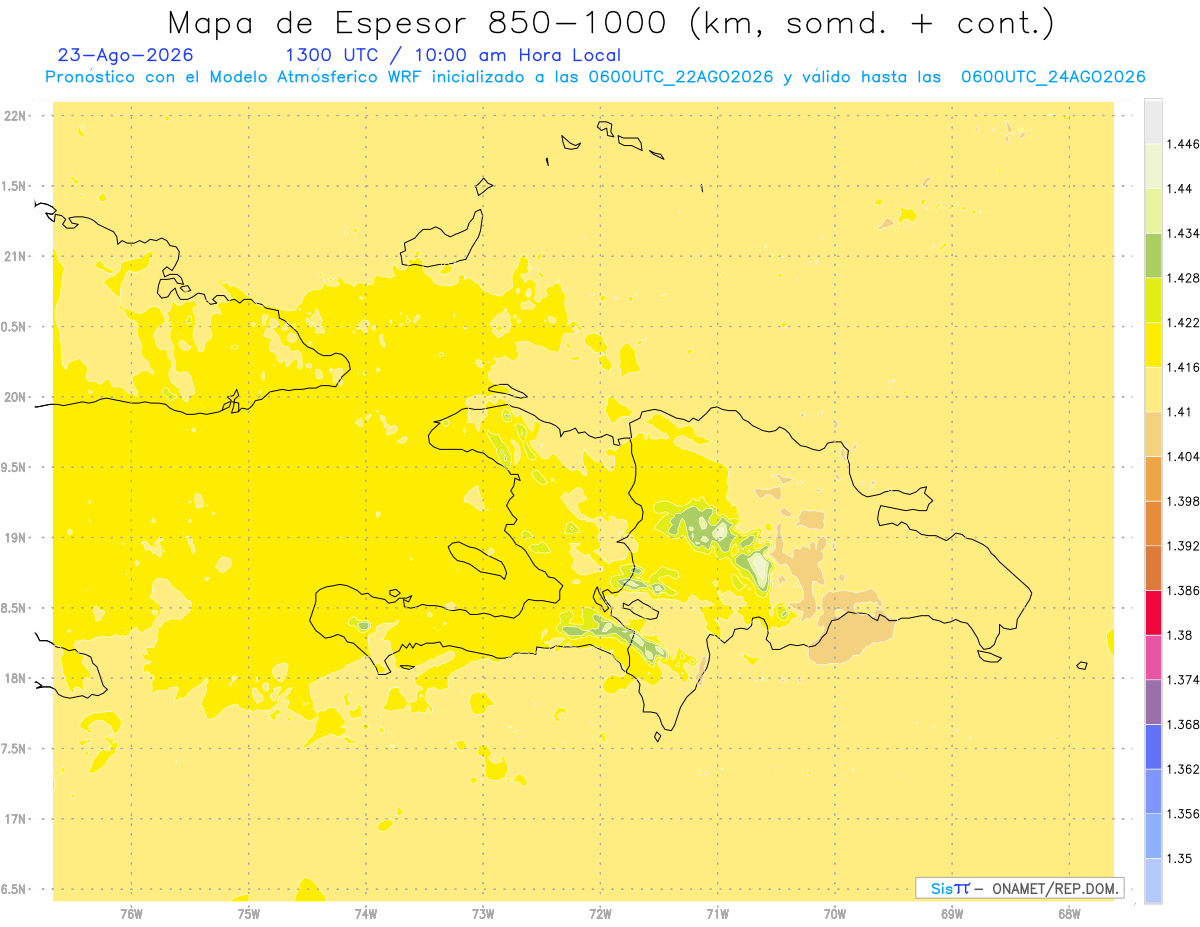This screenshot has height=927, width=1200.
Task: Click the '76W' longitude label
Action: pos(131,914)
